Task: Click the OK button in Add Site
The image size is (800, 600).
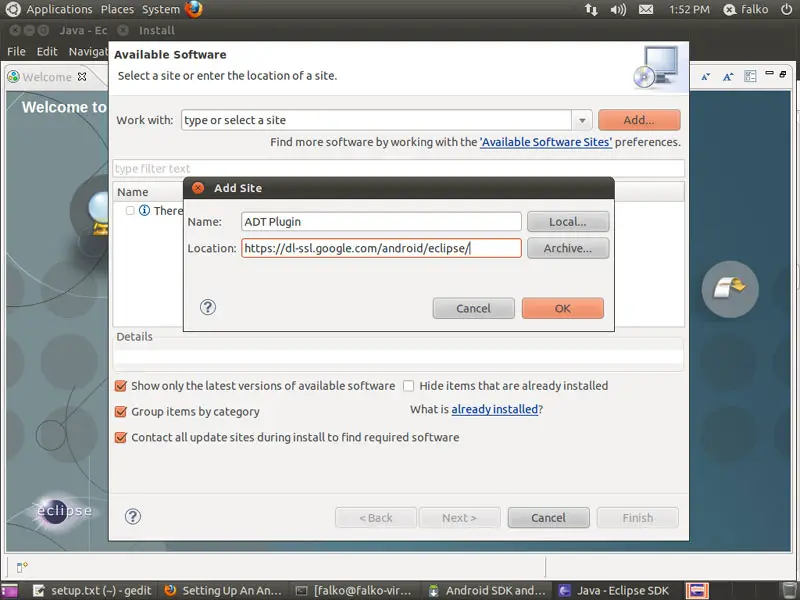Action: click(563, 308)
